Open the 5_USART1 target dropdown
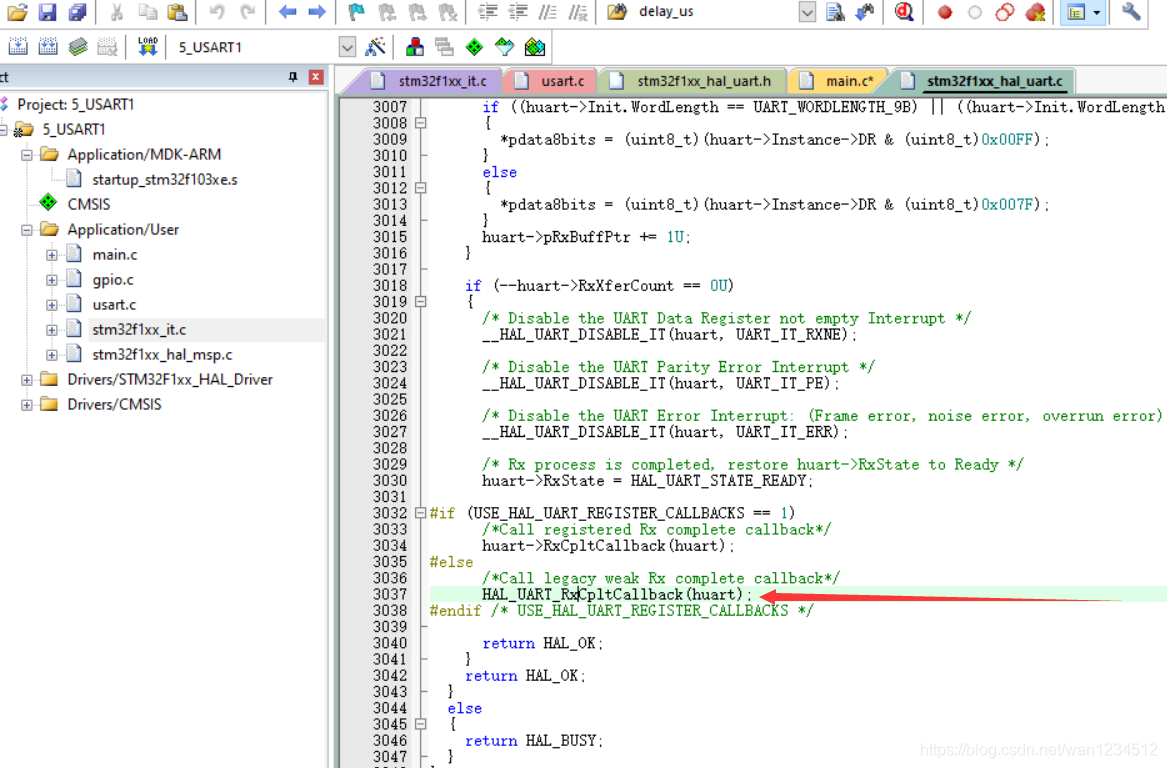 tap(347, 47)
